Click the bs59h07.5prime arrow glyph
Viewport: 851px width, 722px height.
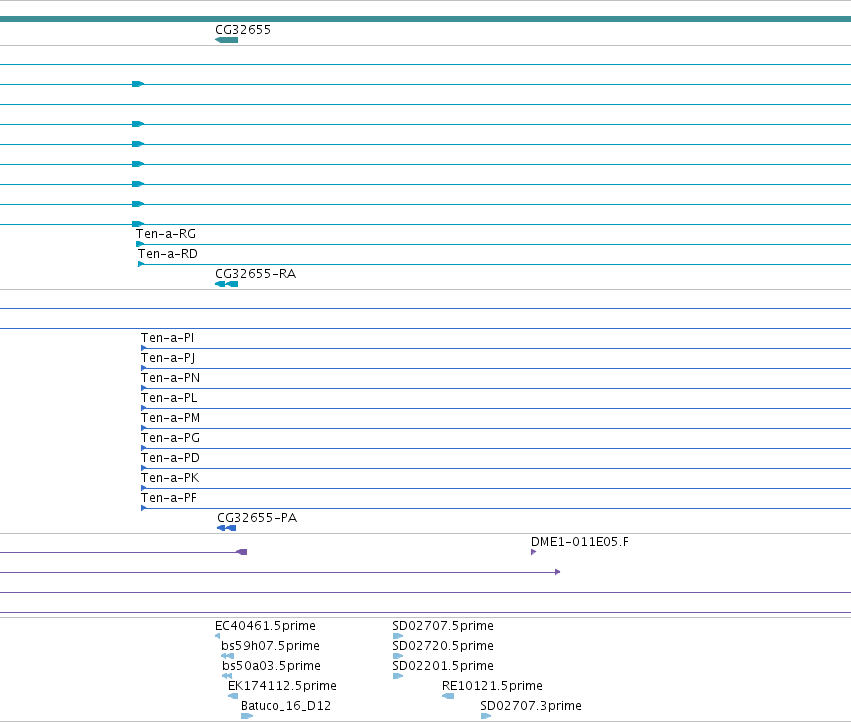[x=227, y=656]
